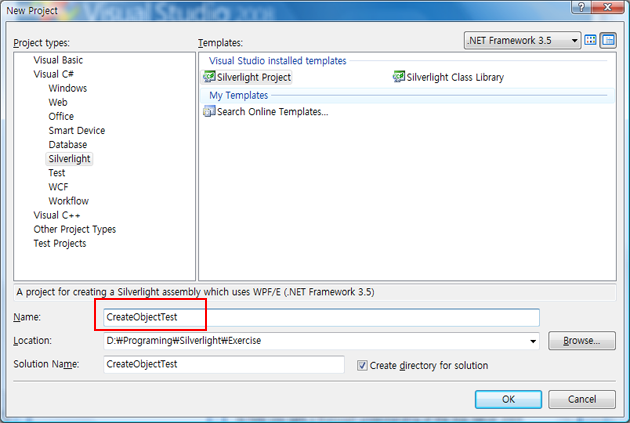Select Visual C# project type
Viewport: 630px width, 423px height.
[53, 74]
